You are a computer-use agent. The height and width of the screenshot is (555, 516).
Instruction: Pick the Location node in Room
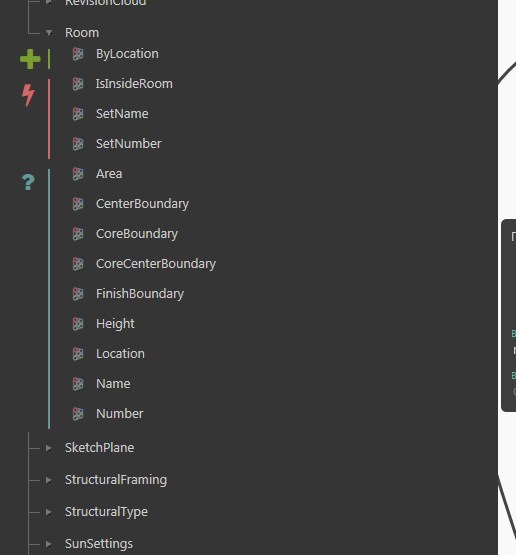pos(120,354)
